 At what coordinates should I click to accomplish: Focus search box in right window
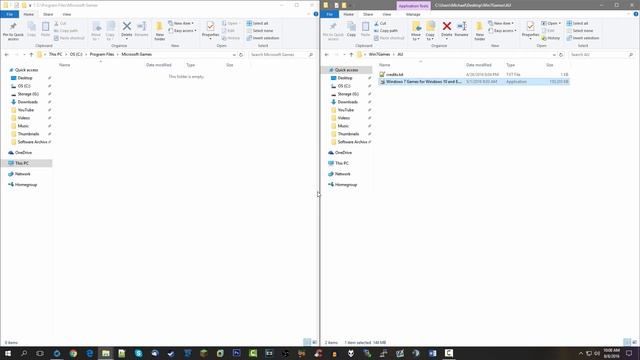pos(599,54)
